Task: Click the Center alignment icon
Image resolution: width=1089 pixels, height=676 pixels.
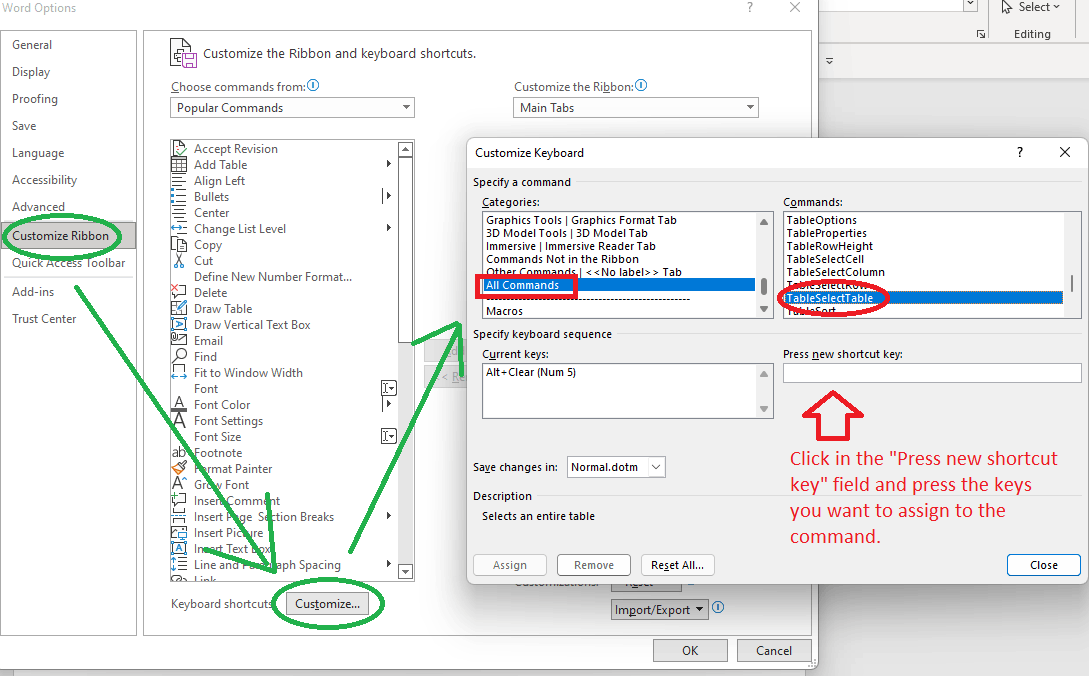Action: (x=179, y=213)
